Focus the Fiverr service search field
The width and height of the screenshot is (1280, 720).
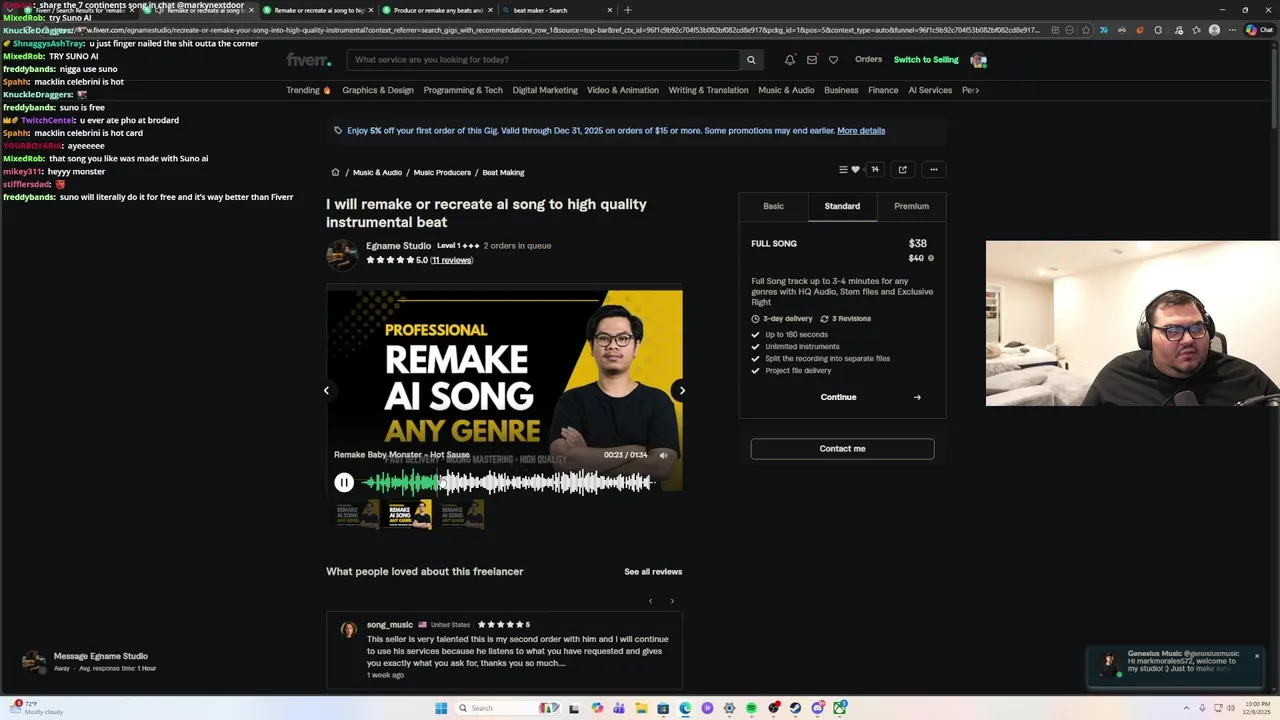543,60
